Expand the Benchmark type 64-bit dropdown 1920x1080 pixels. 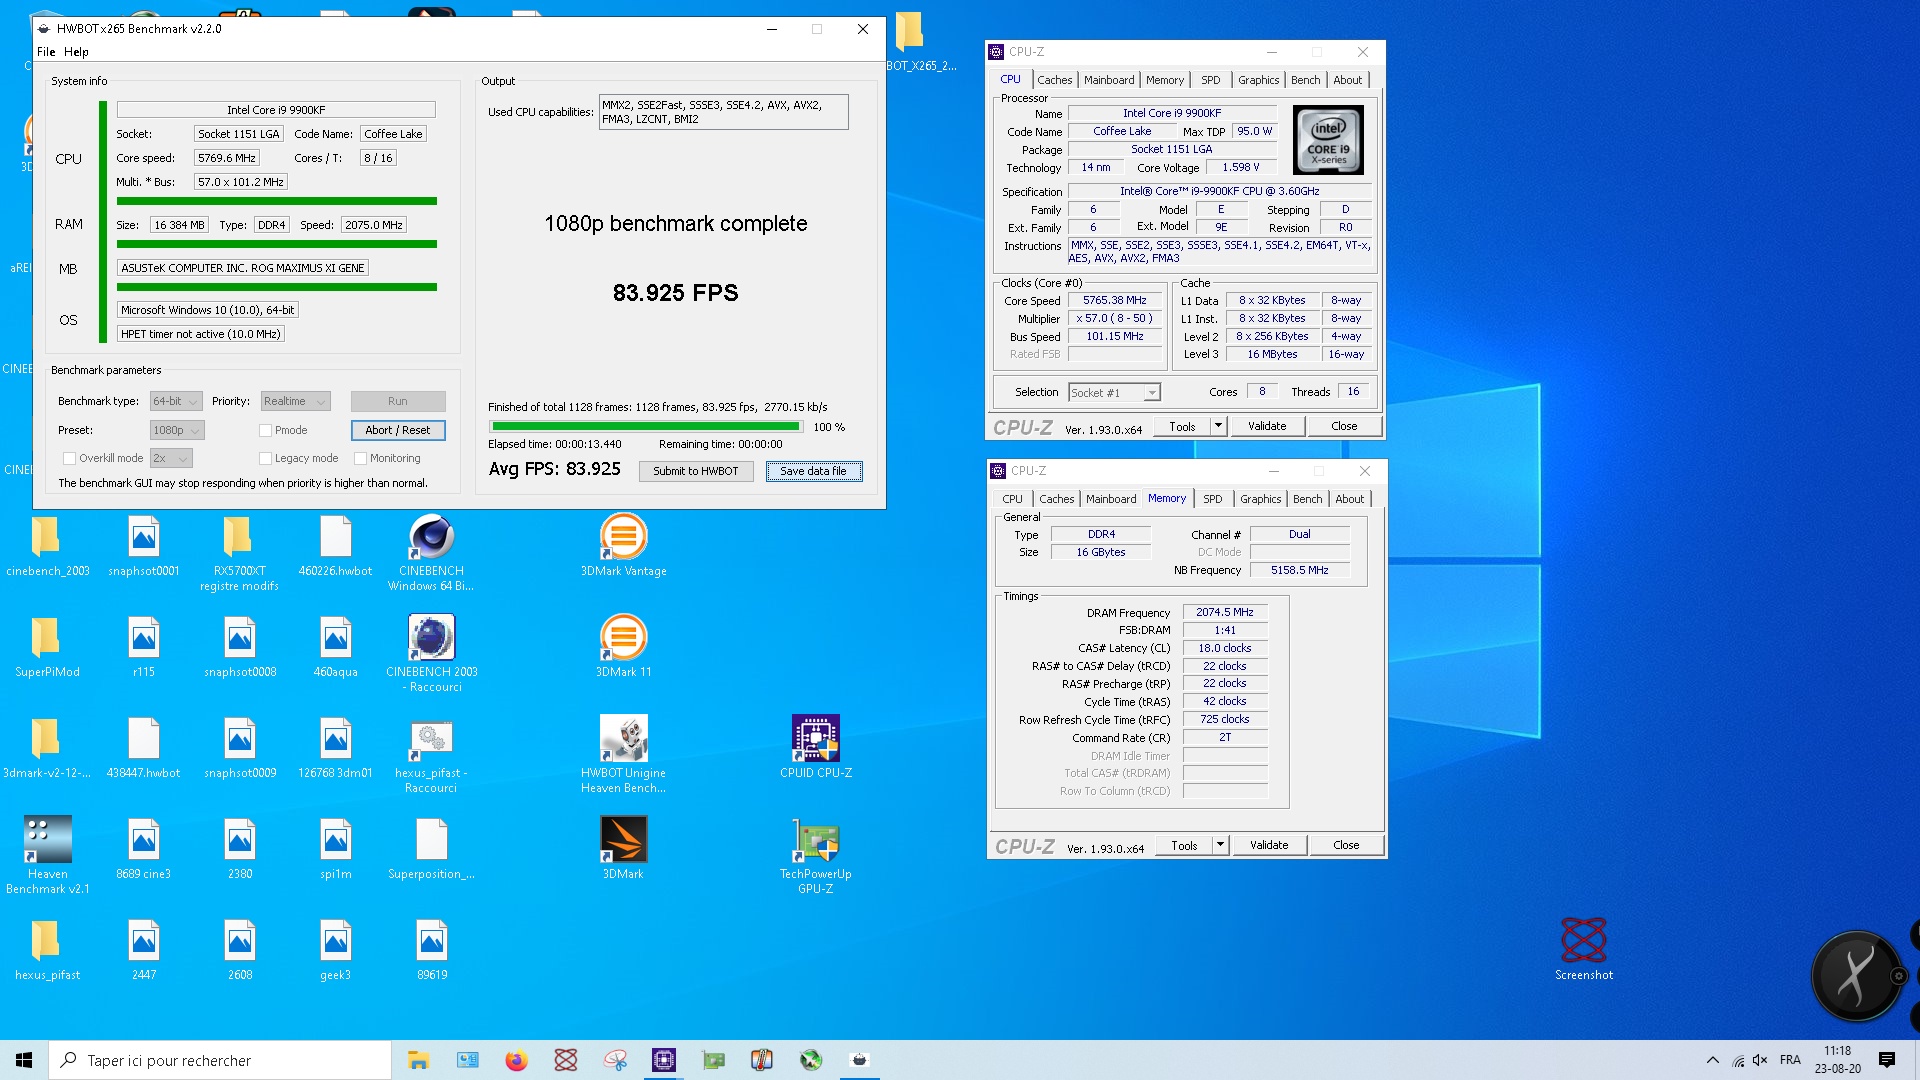tap(176, 402)
